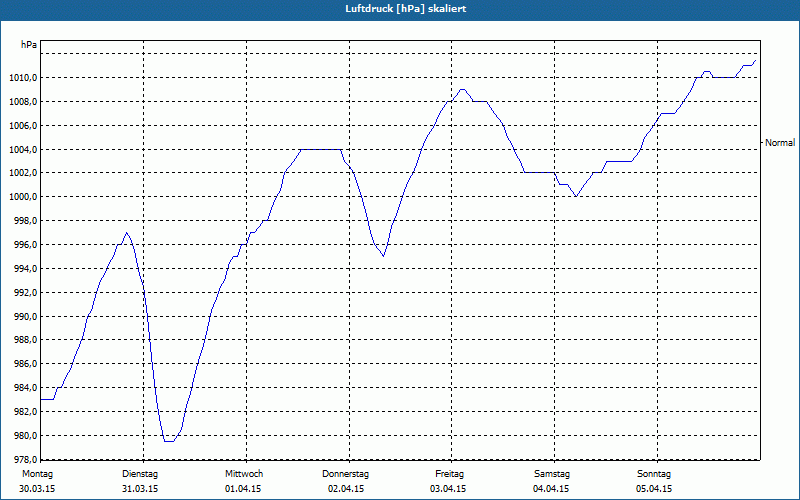Screen dimensions: 800x500
Task: Click the 990,0 axis value
Action: pyautogui.click(x=25, y=316)
